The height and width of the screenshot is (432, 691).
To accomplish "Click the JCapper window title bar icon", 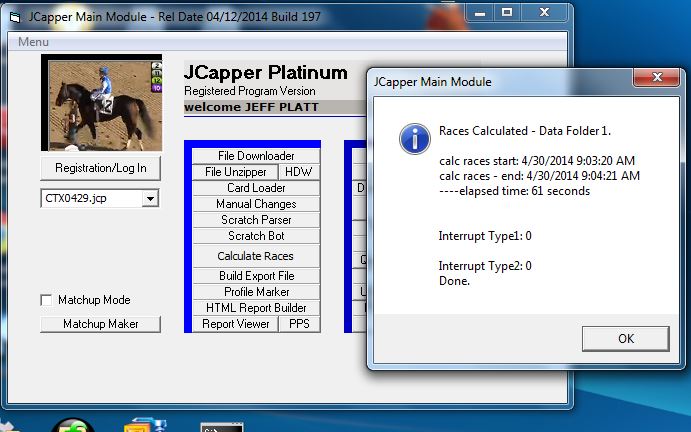I will pyautogui.click(x=15, y=17).
